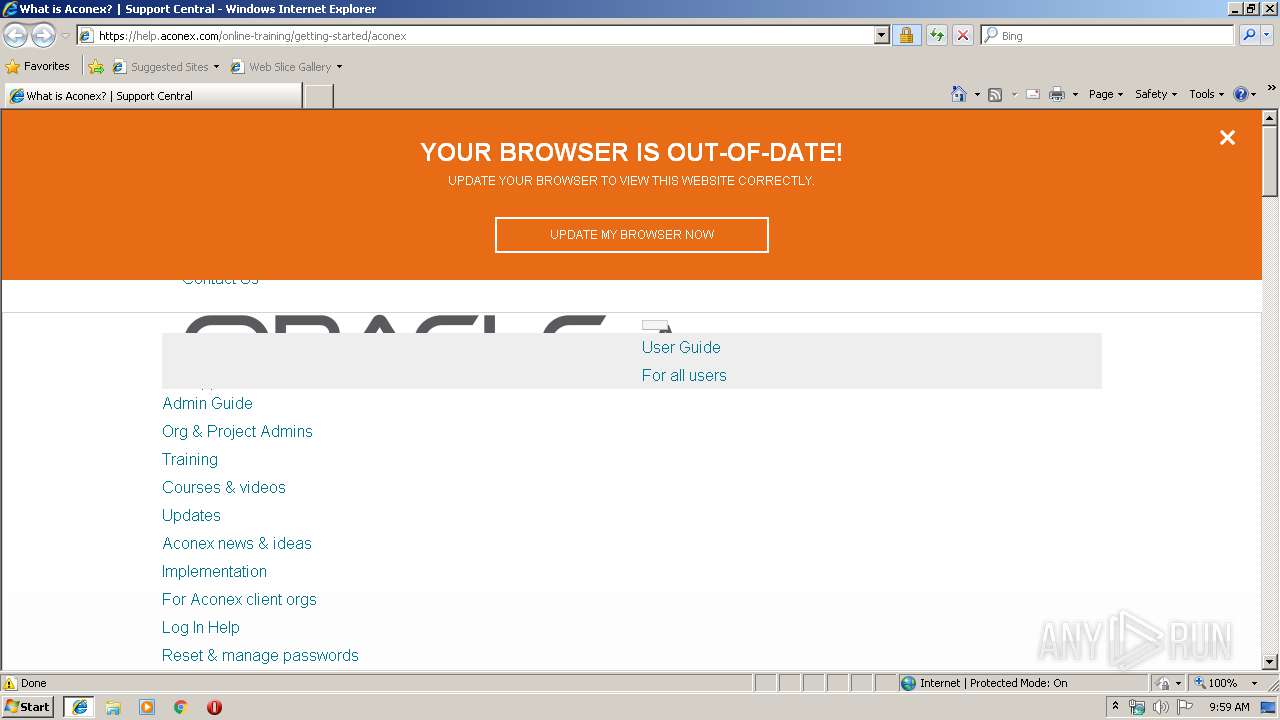1280x720 pixels.
Task: Open the Courses & videos link
Action: click(x=224, y=487)
